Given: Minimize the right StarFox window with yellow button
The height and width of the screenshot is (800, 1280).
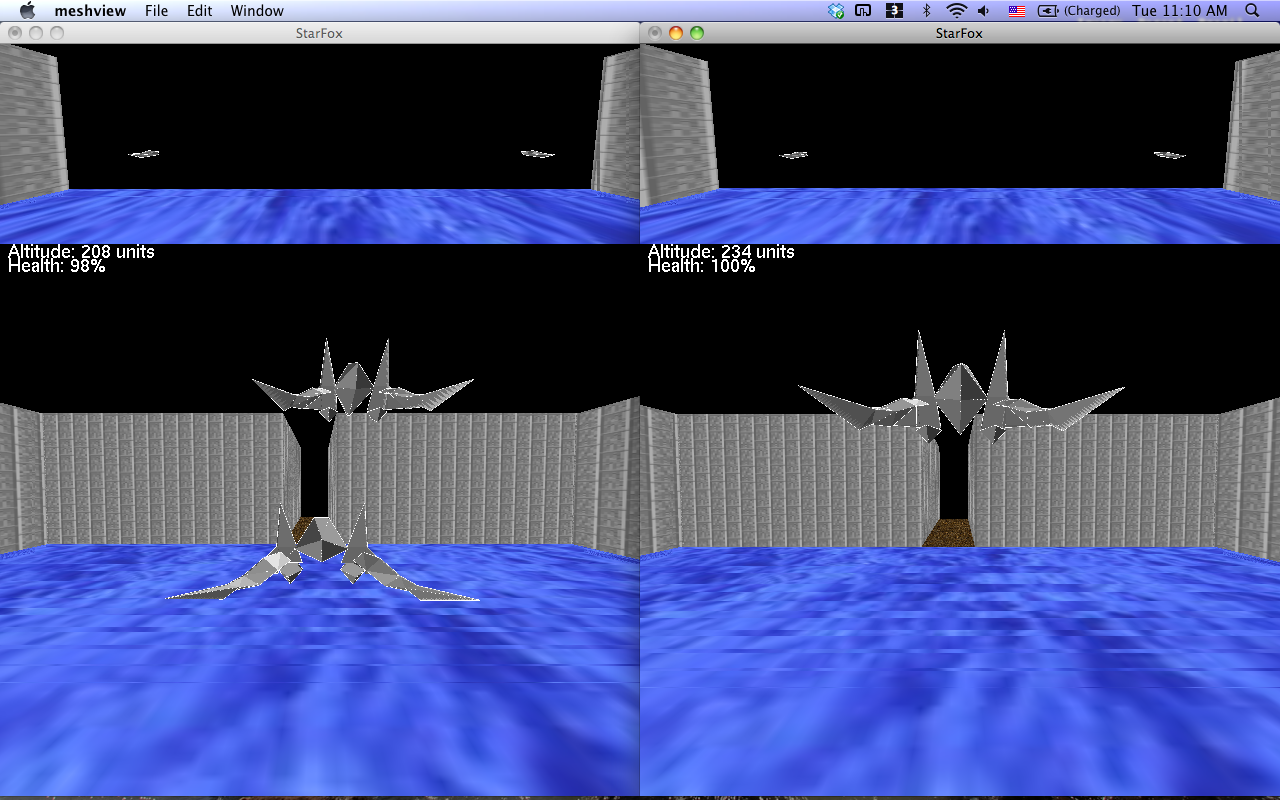Looking at the screenshot, I should click(x=676, y=33).
